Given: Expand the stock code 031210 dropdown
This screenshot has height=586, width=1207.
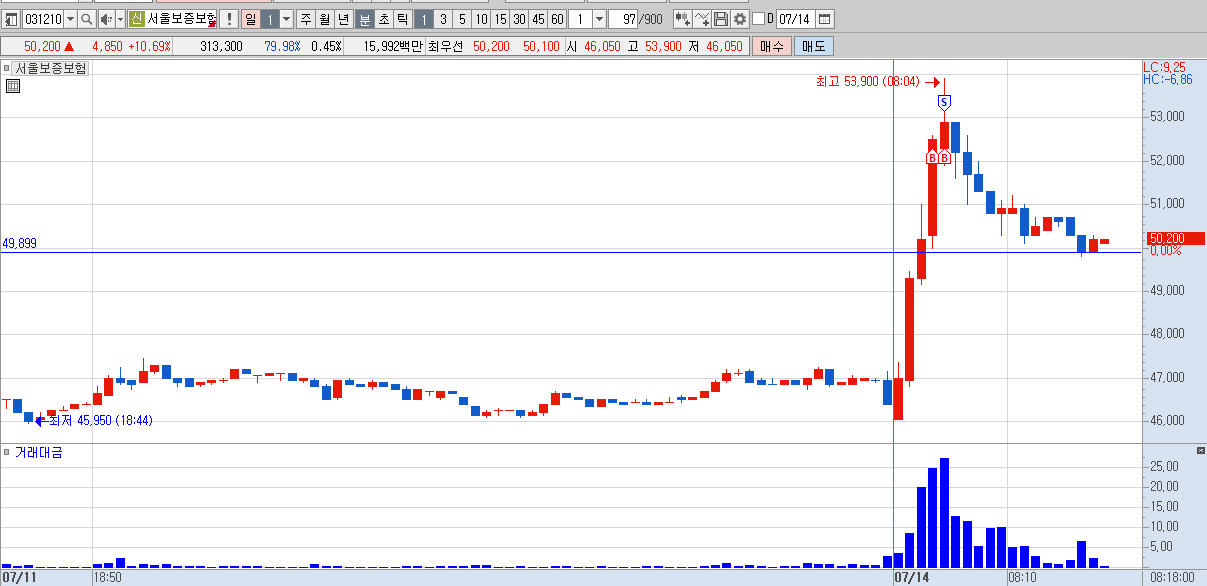Looking at the screenshot, I should click(x=70, y=19).
